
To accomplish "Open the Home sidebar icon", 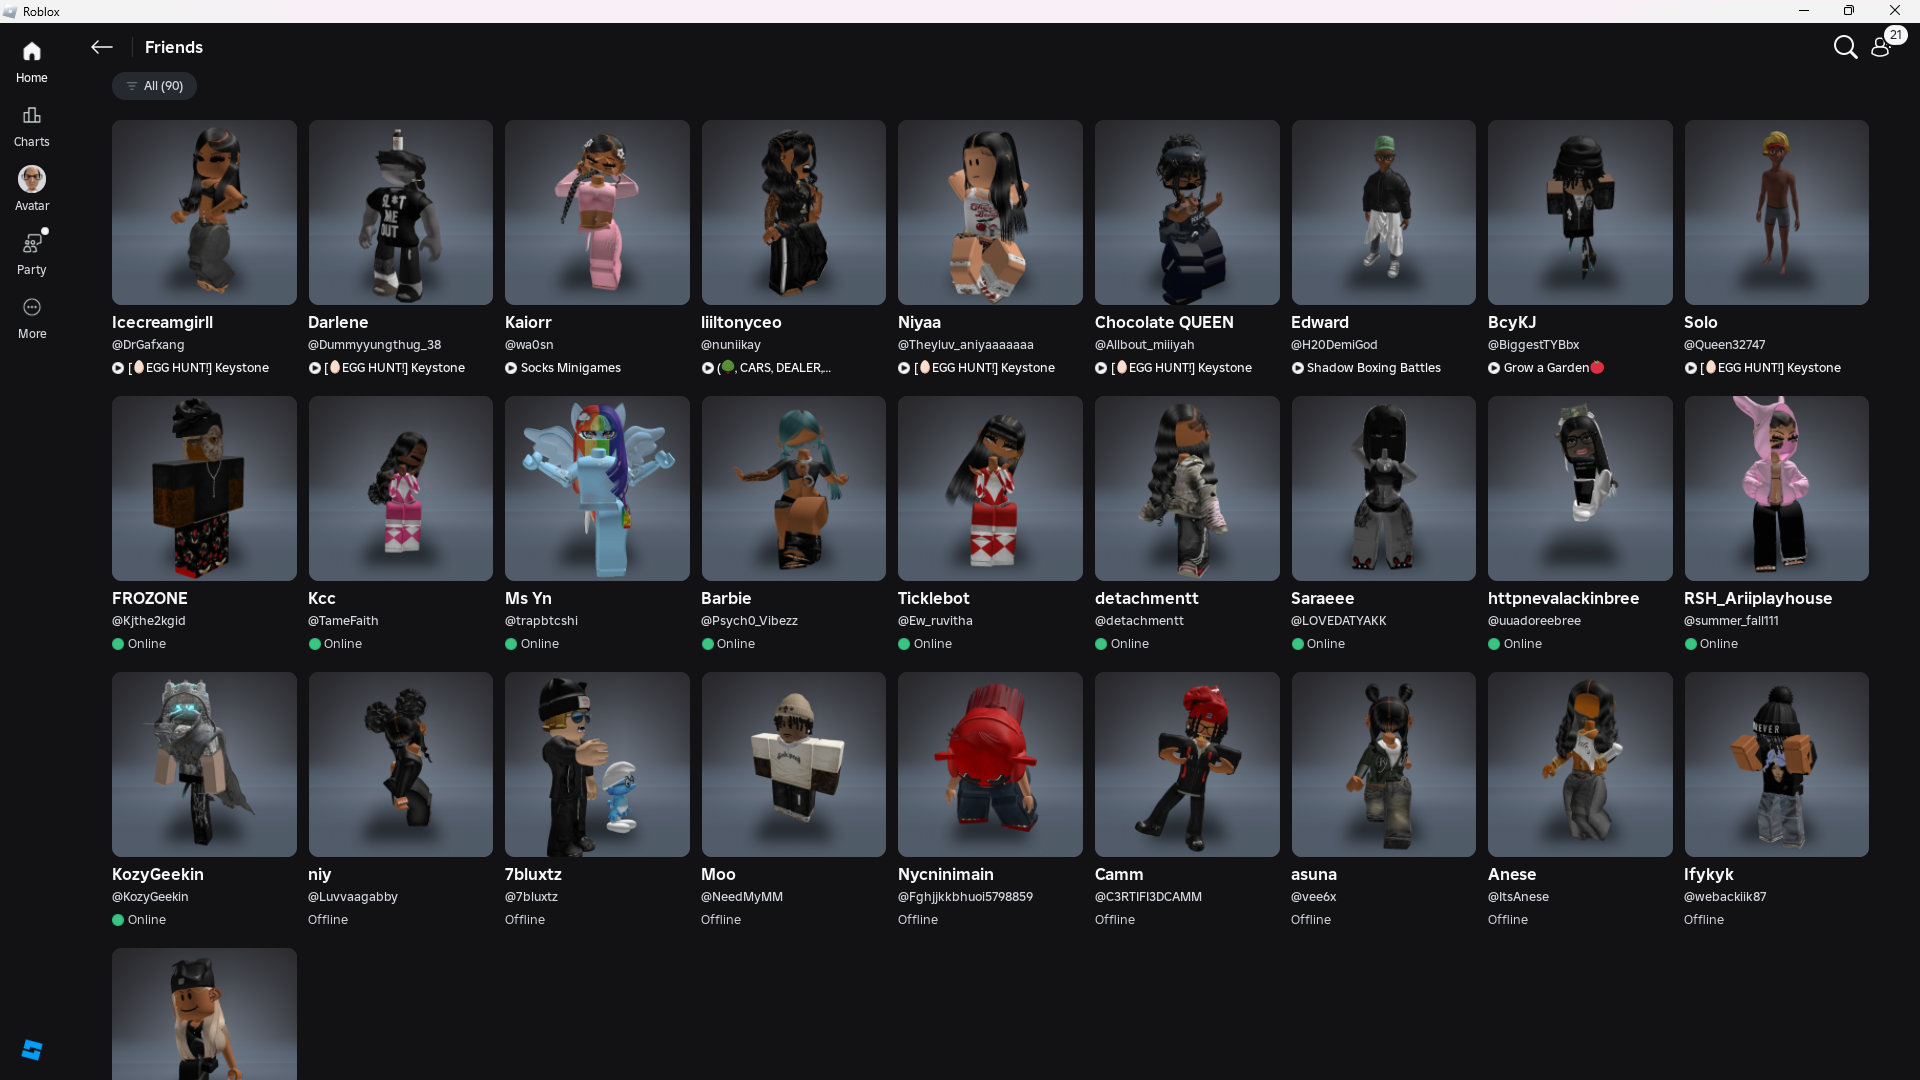I will click(x=31, y=52).
